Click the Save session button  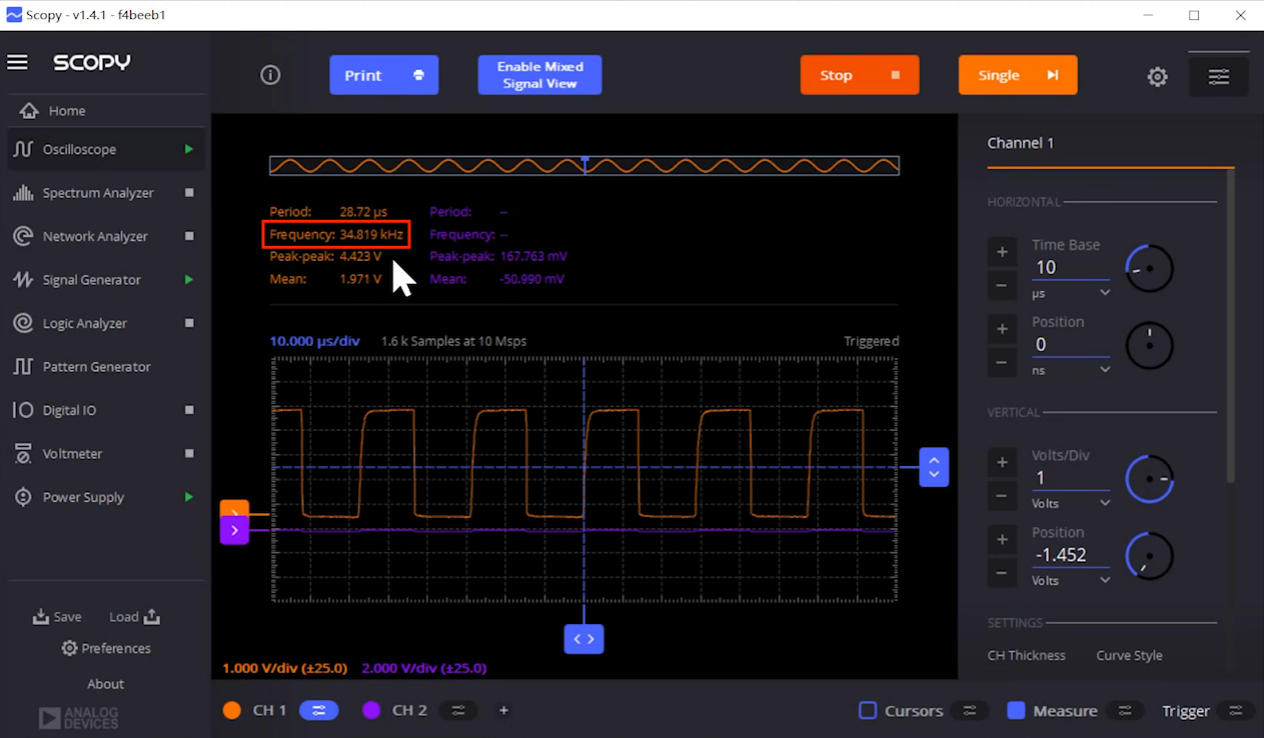[57, 617]
